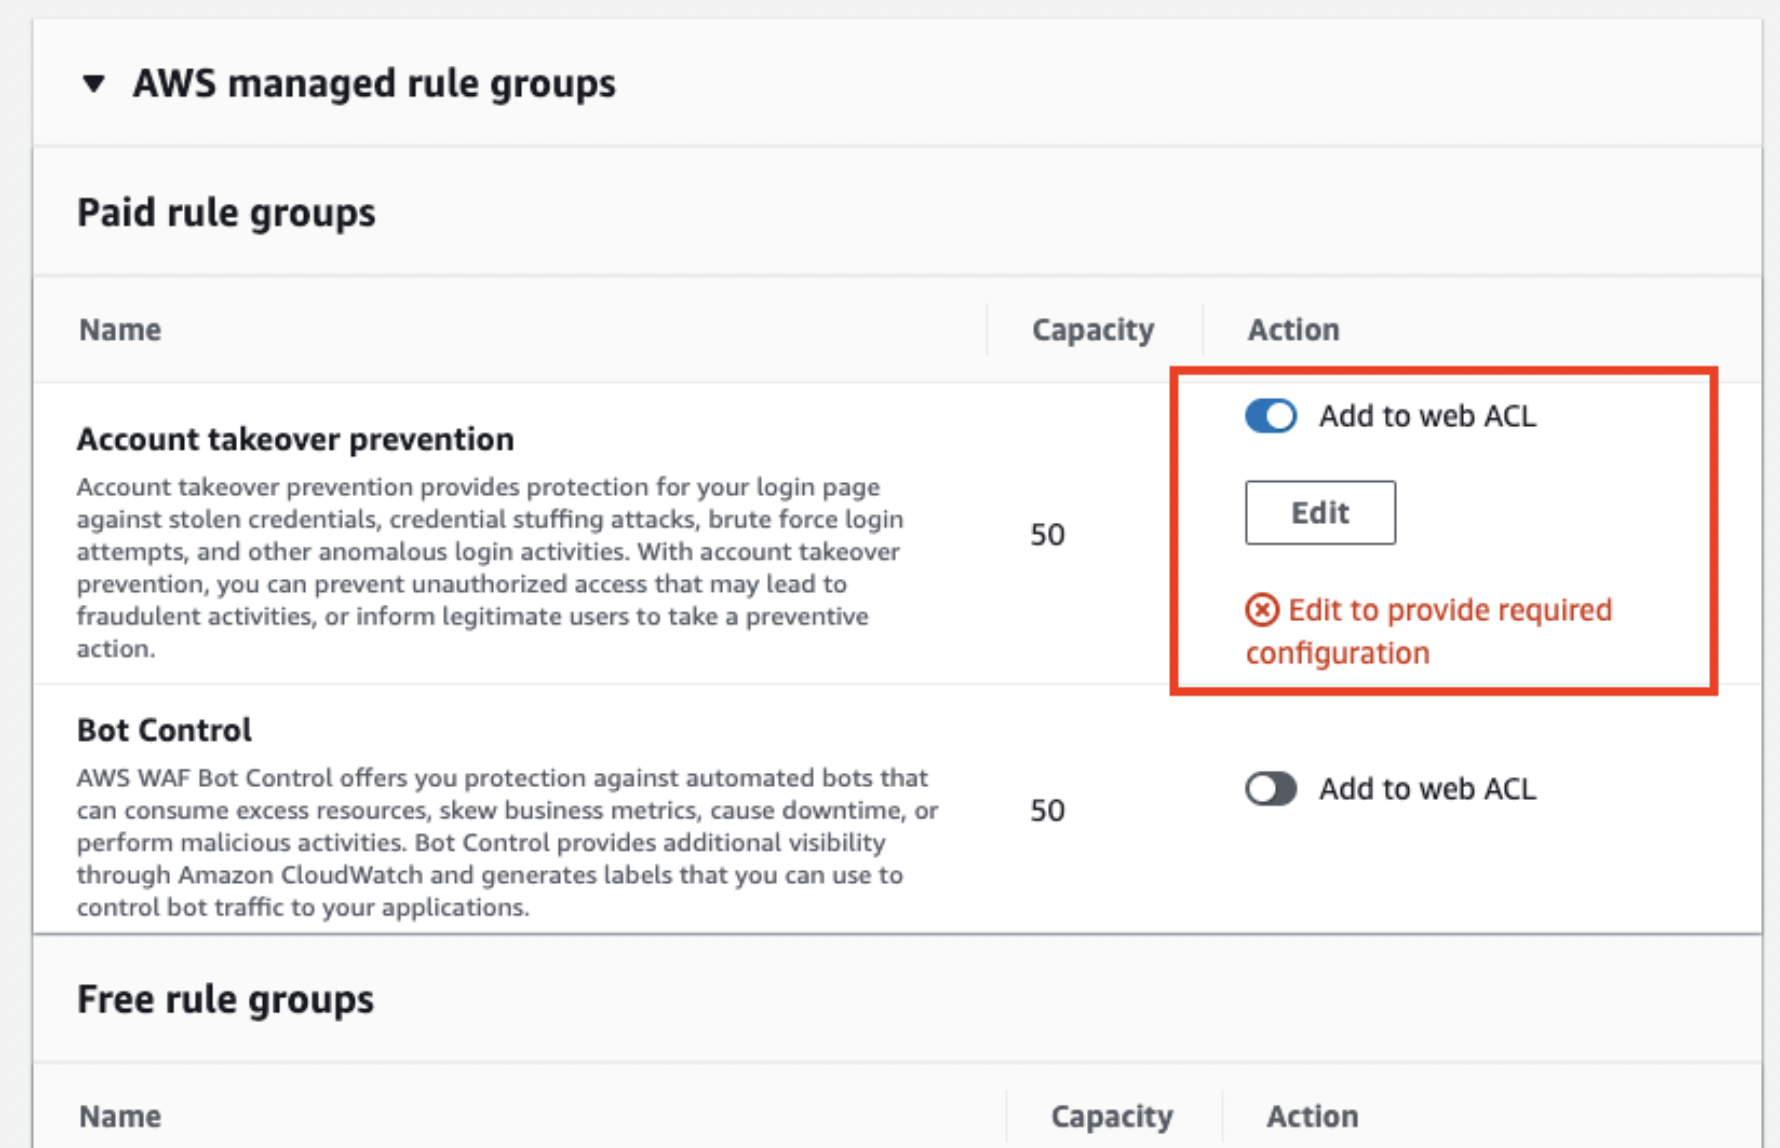Disable Account takeover prevention web ACL toggle
This screenshot has height=1148, width=1780.
coord(1271,416)
